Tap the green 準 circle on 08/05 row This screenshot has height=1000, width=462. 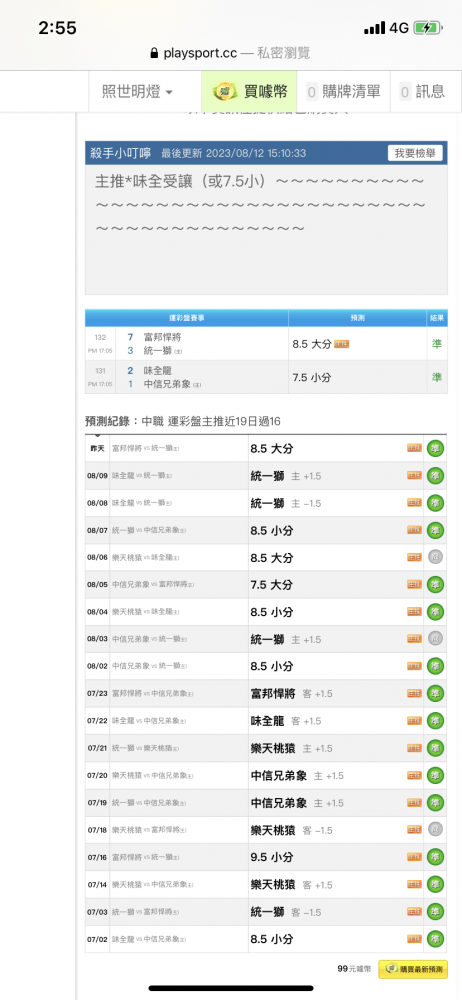(436, 584)
